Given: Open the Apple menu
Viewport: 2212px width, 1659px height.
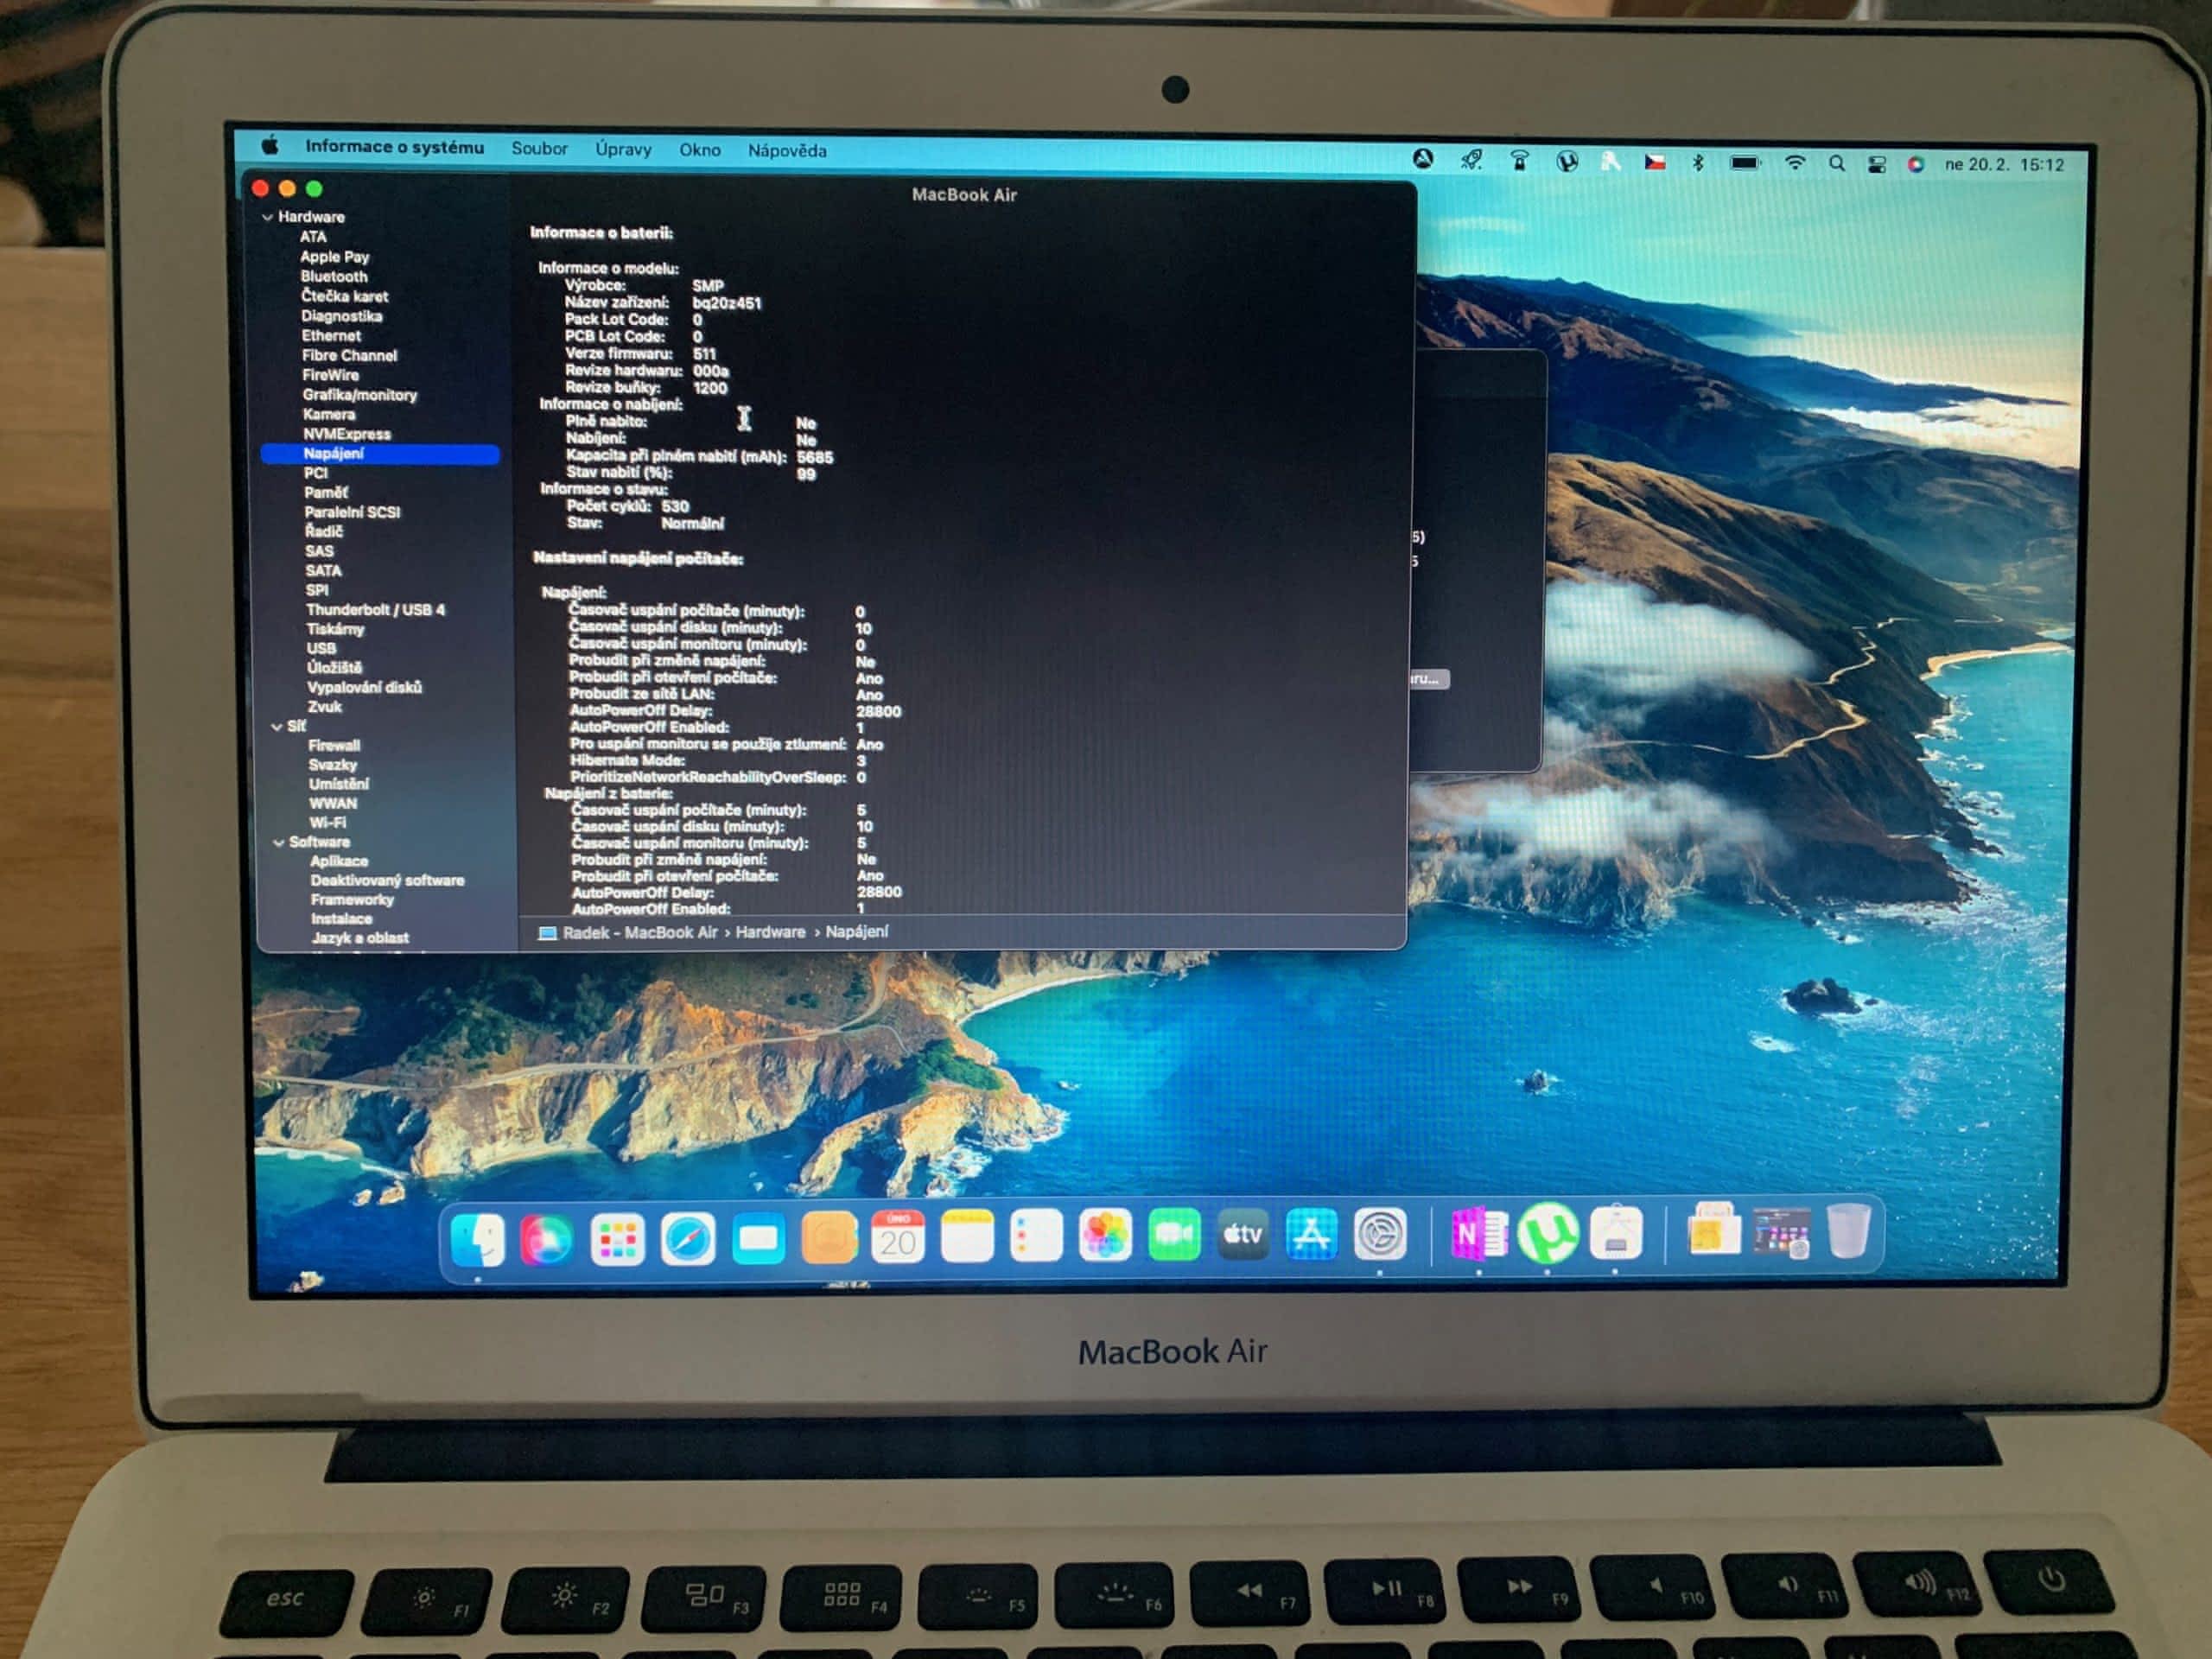Looking at the screenshot, I should (270, 146).
